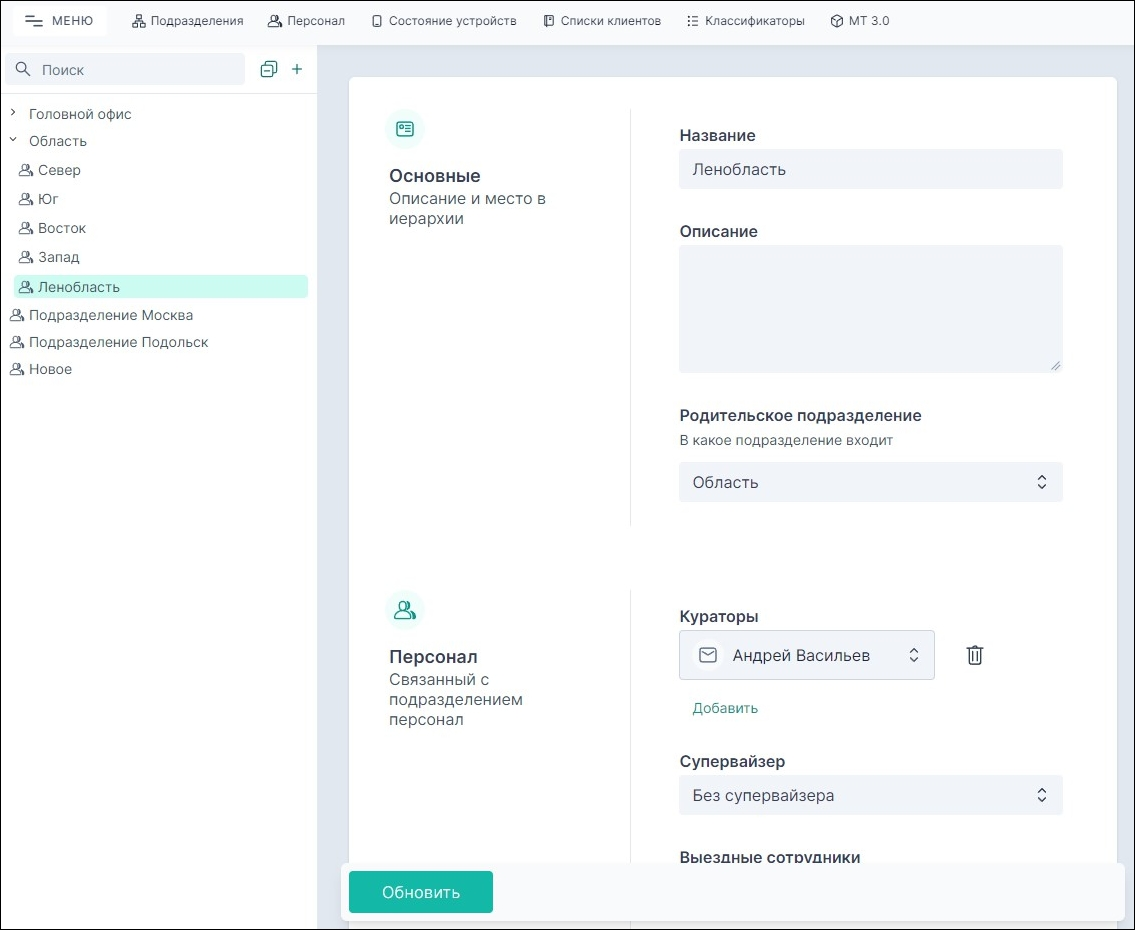Collapse the Область tree node
Image resolution: width=1135 pixels, height=930 pixels.
(x=14, y=141)
